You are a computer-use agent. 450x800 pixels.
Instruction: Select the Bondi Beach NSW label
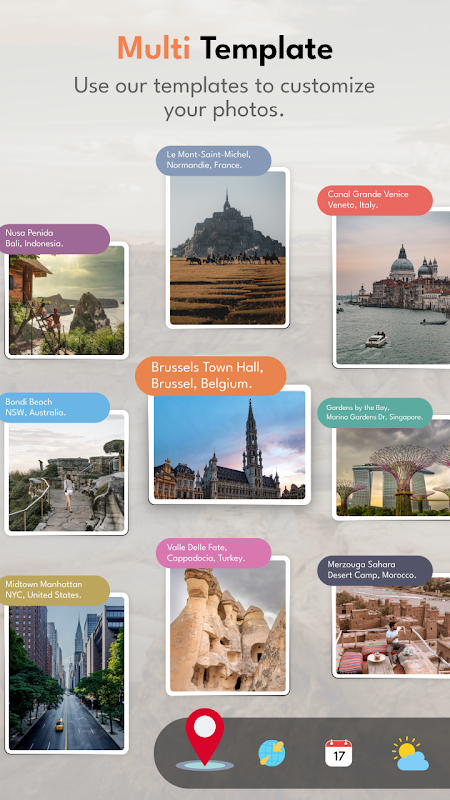tap(54, 407)
